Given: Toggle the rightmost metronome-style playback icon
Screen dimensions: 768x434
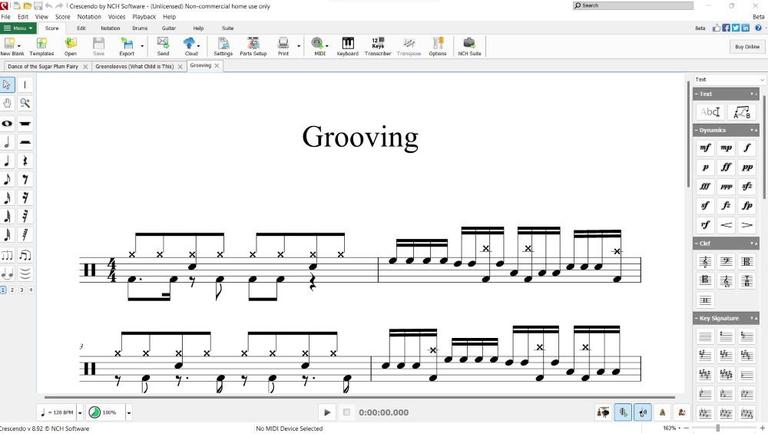Looking at the screenshot, I should click(681, 412).
